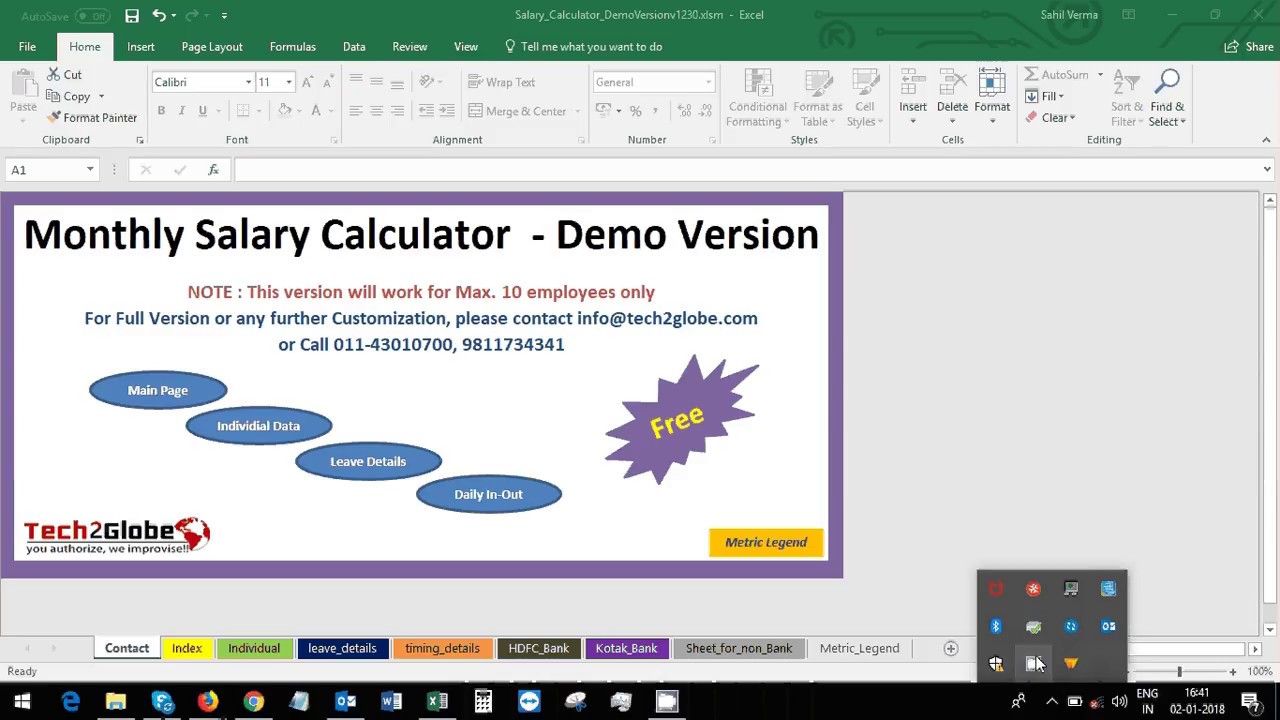Click 'Tell me what you want to do' box
1280x720 pixels.
[x=583, y=47]
